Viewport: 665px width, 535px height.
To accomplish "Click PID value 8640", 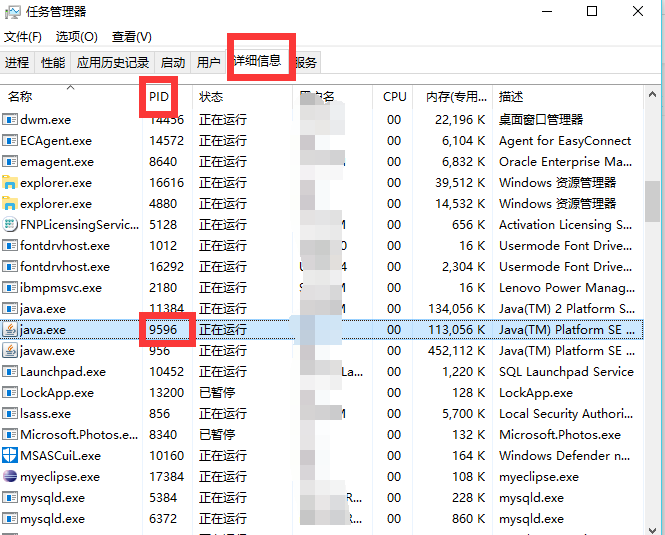I will [x=163, y=162].
